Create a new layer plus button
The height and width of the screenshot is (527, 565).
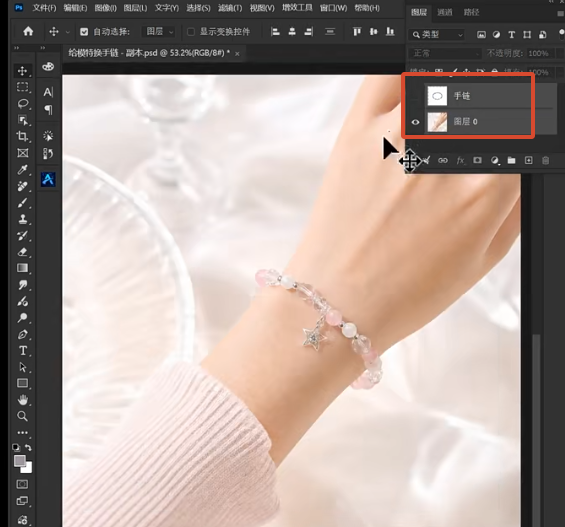(x=528, y=160)
